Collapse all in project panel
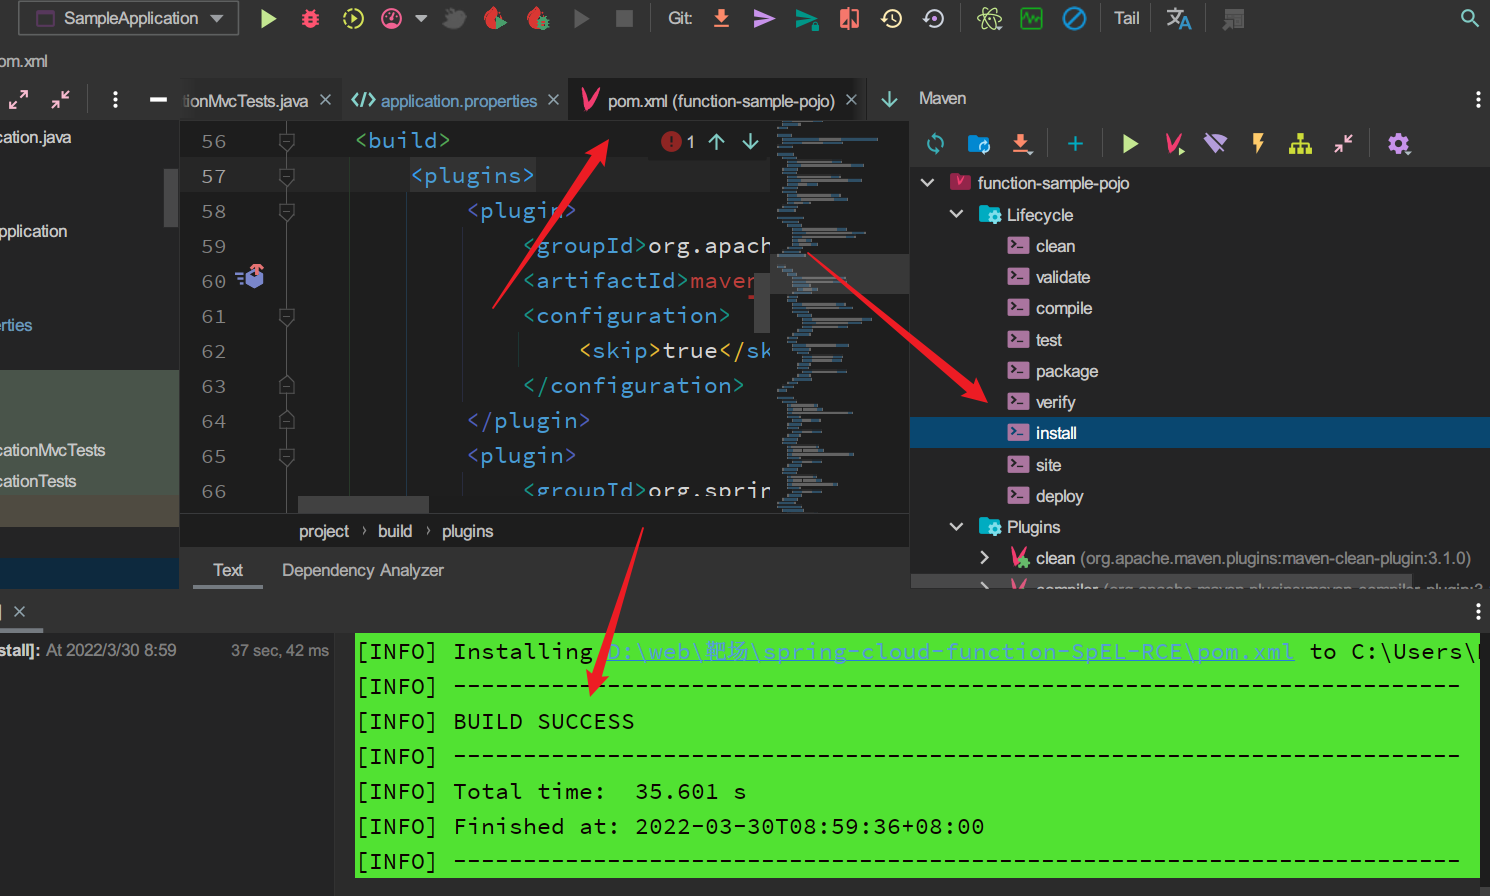 coord(61,99)
